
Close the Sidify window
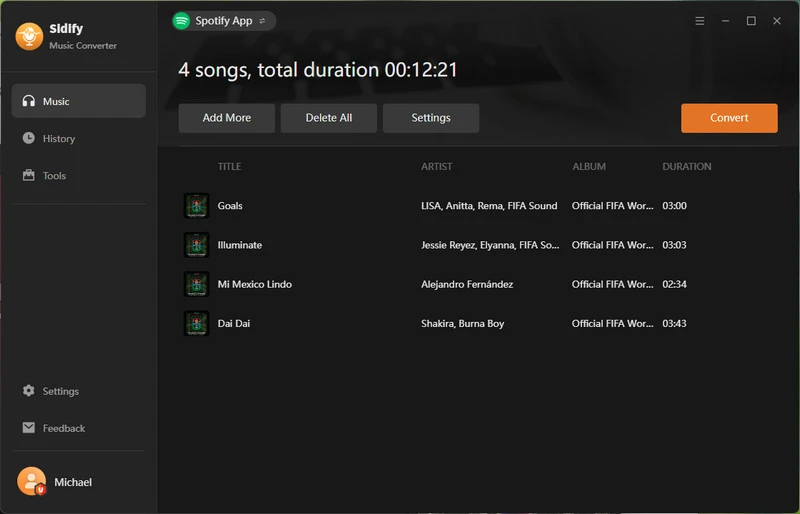click(777, 21)
